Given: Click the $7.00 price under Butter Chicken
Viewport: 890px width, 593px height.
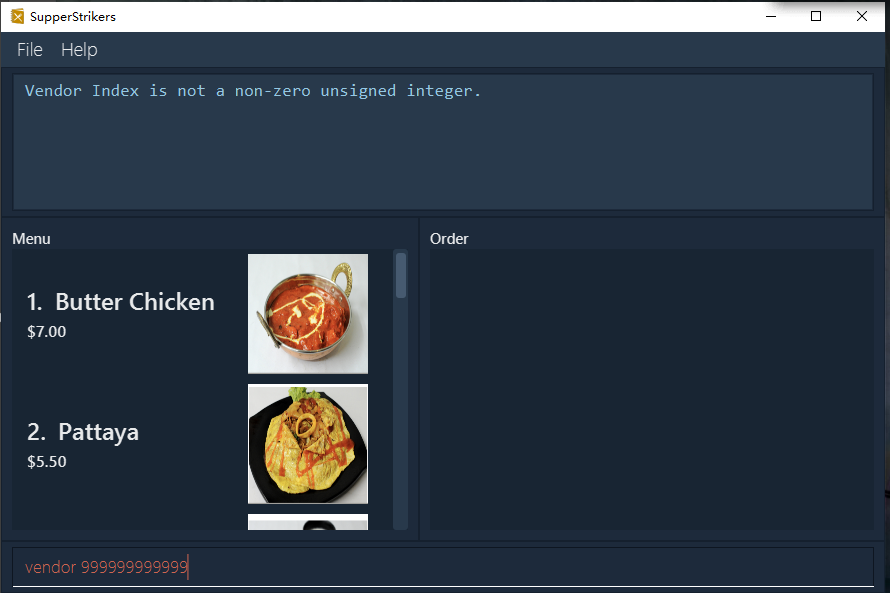Looking at the screenshot, I should coord(47,331).
